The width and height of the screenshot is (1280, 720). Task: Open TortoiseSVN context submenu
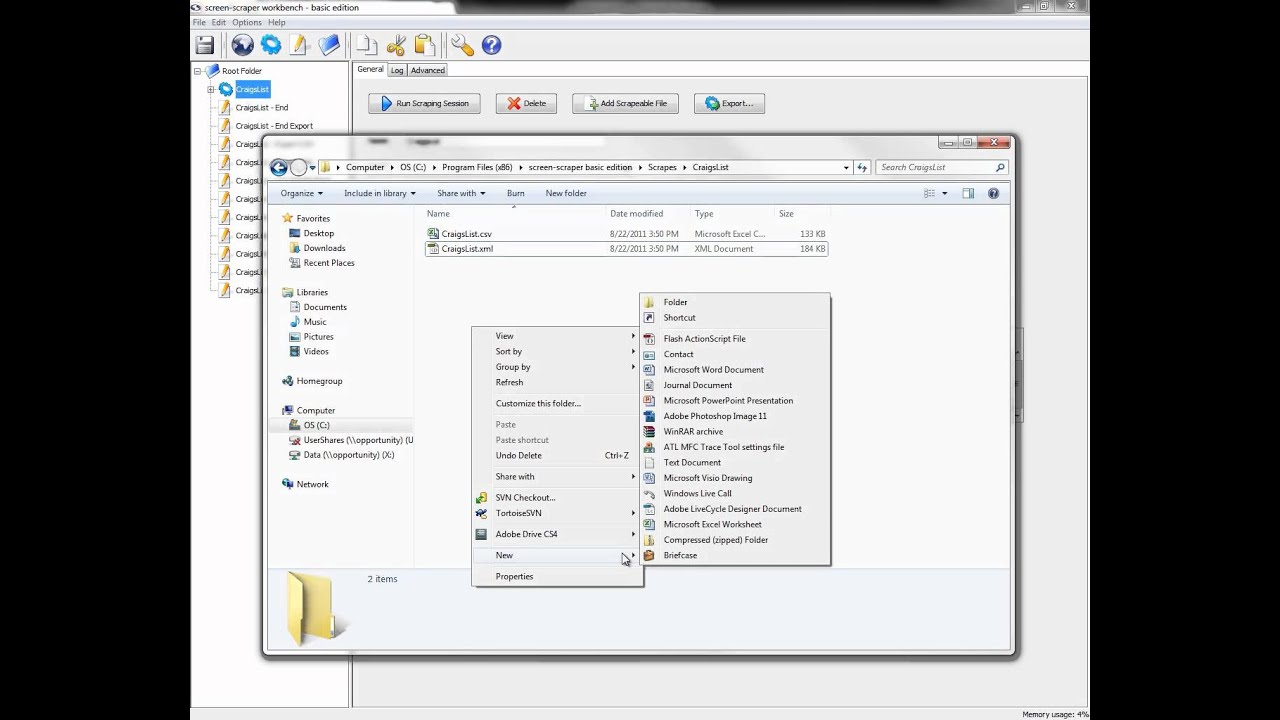pyautogui.click(x=557, y=513)
